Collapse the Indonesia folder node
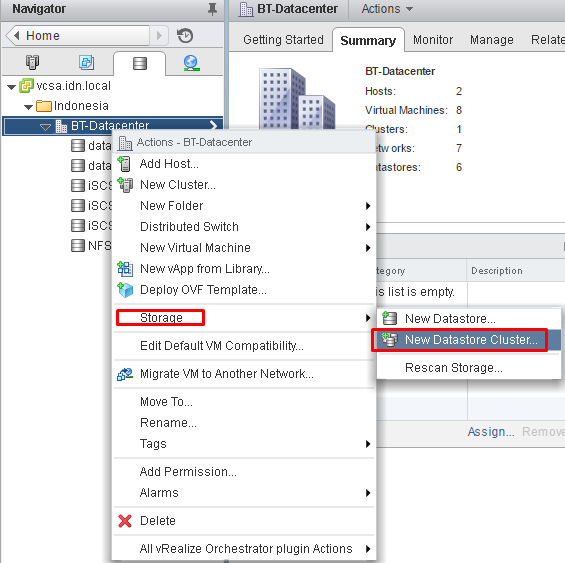565x563 pixels. pyautogui.click(x=28, y=107)
